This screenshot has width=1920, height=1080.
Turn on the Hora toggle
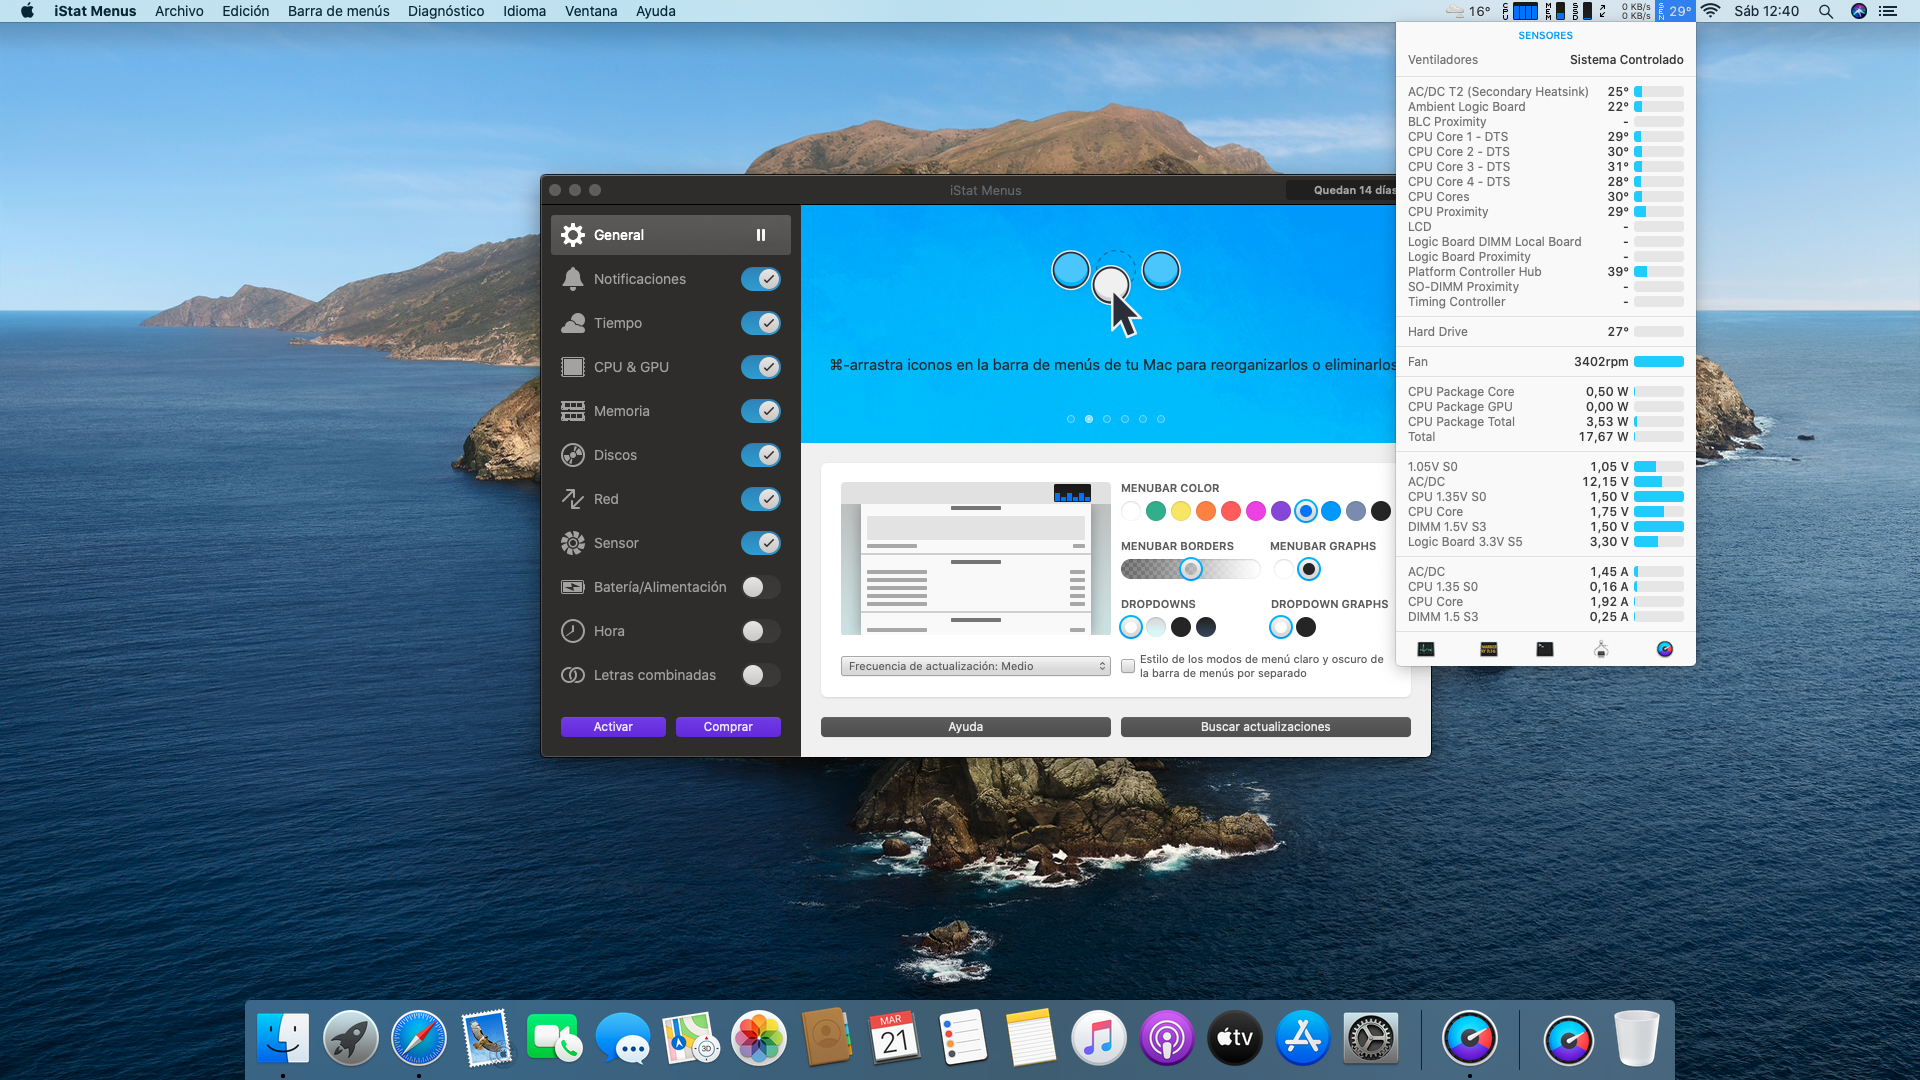(x=760, y=631)
